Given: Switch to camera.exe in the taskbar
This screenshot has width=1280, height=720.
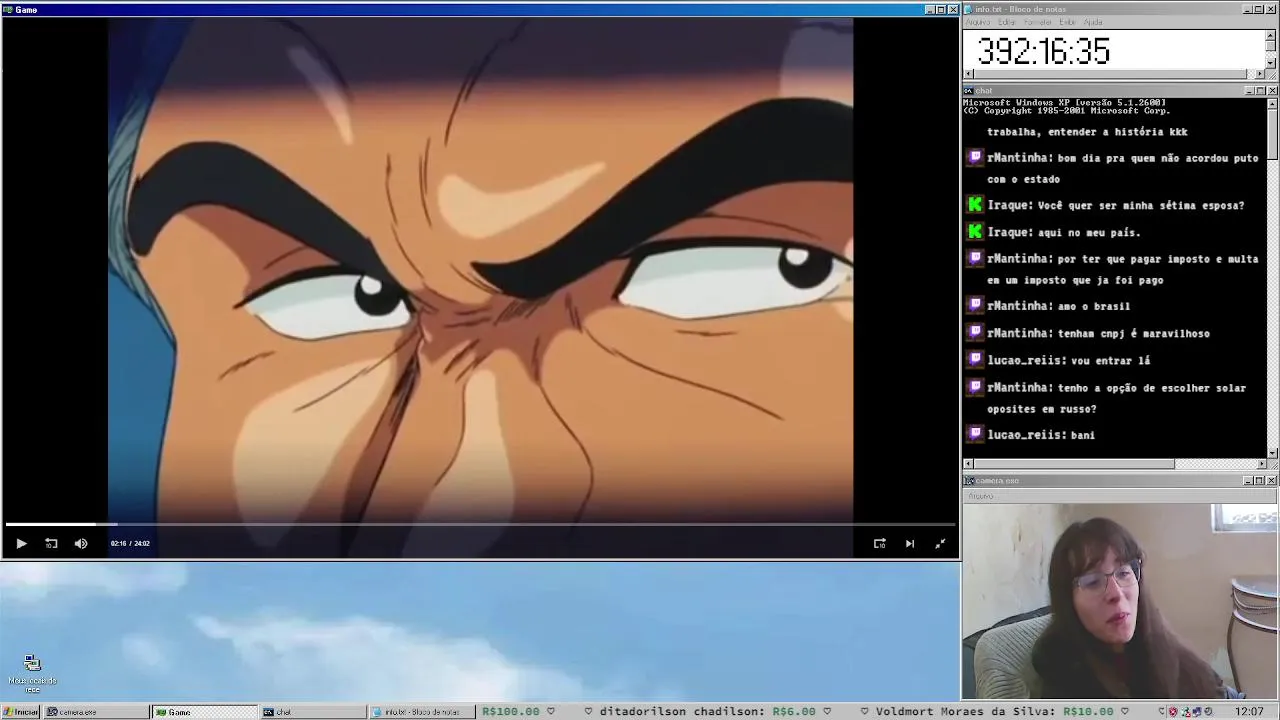Looking at the screenshot, I should (97, 712).
